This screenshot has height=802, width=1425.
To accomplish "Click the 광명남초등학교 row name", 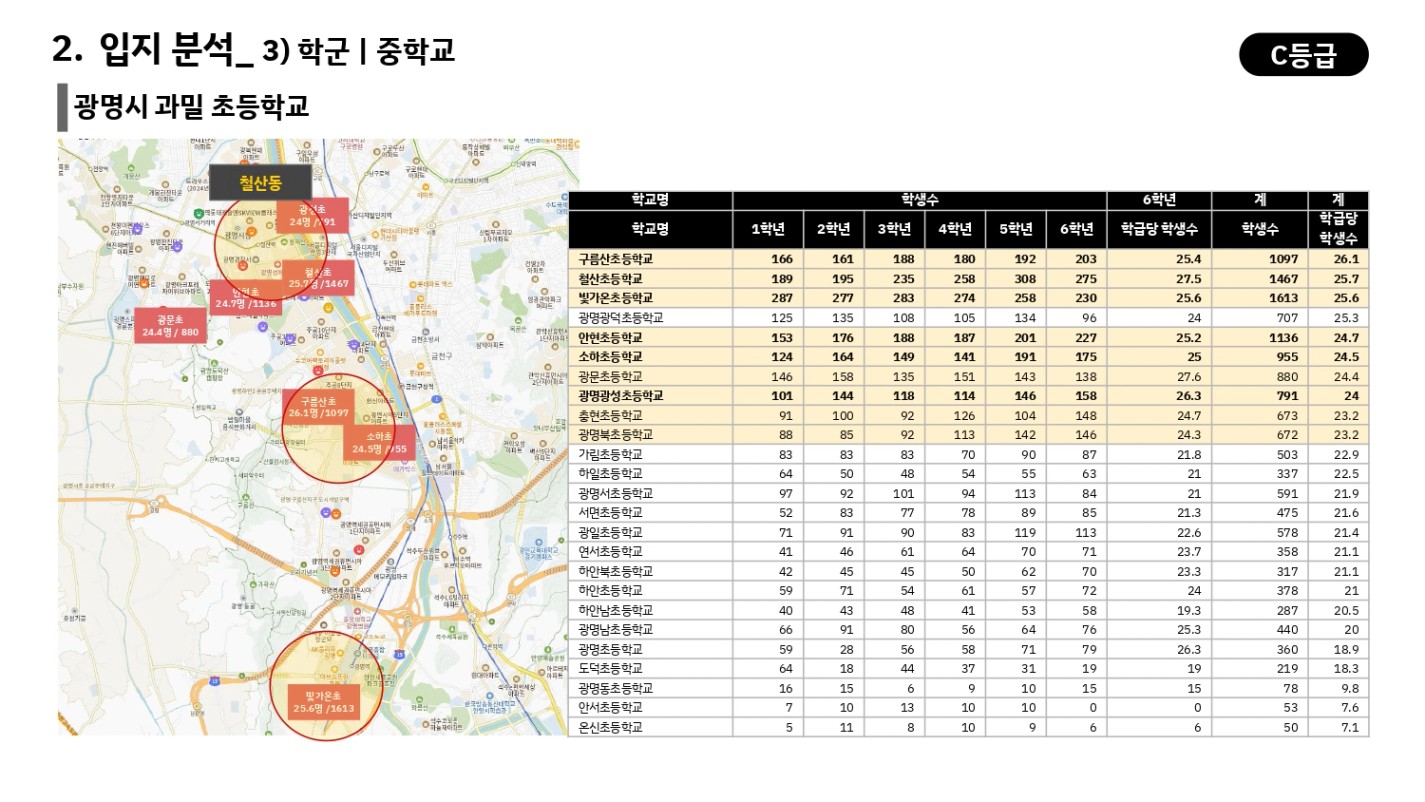I will coord(615,630).
